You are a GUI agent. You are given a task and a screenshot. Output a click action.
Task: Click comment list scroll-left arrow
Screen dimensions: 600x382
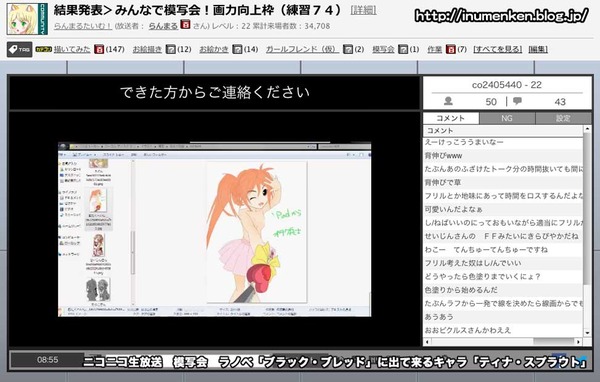tap(427, 341)
